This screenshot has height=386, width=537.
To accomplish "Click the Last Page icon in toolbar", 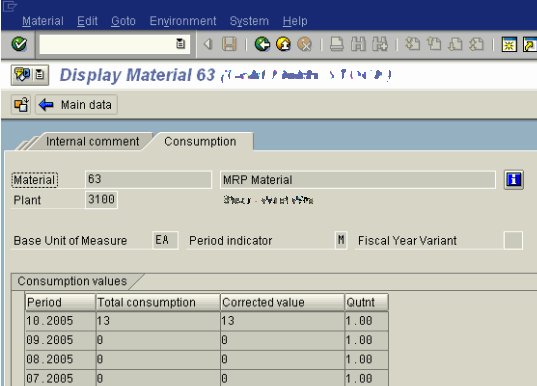I will tap(477, 44).
